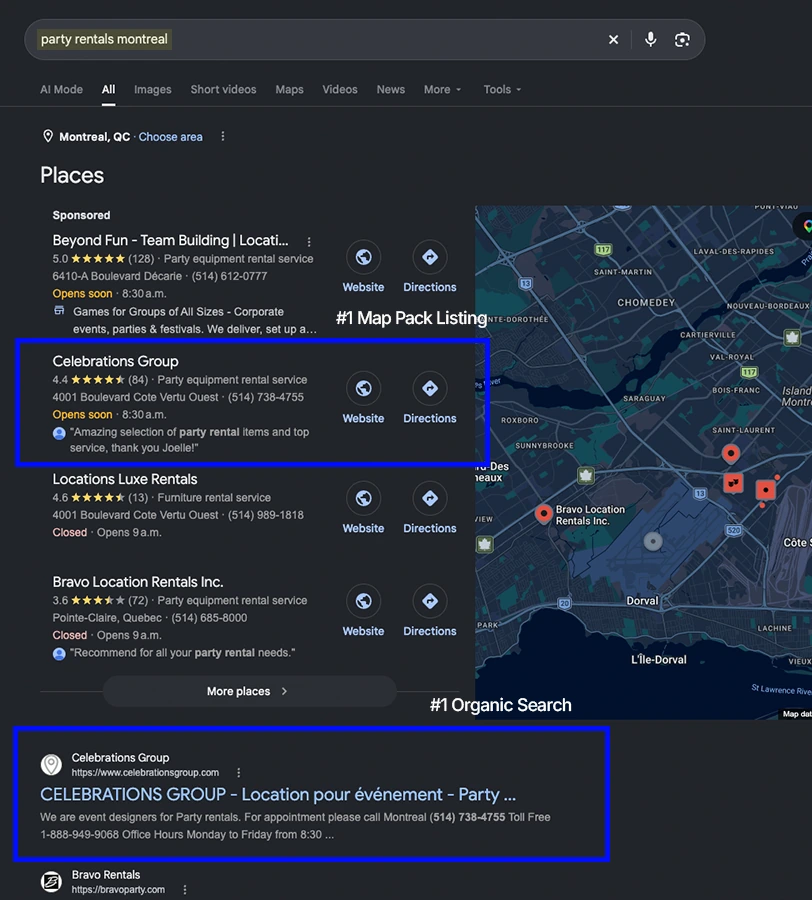812x900 pixels.
Task: Open the Short videos tab
Action: (223, 90)
